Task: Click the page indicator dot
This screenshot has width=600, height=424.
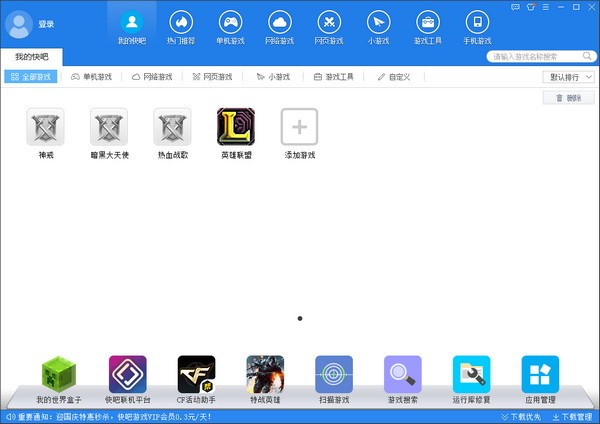Action: pos(300,318)
